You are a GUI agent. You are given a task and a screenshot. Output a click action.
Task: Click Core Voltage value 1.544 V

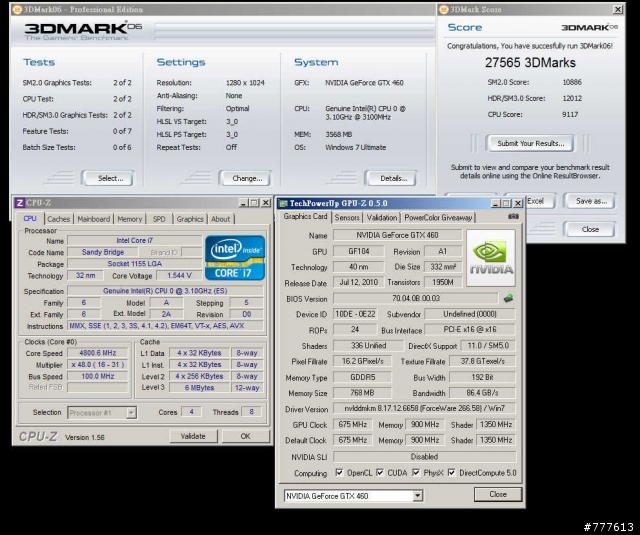pyautogui.click(x=179, y=275)
